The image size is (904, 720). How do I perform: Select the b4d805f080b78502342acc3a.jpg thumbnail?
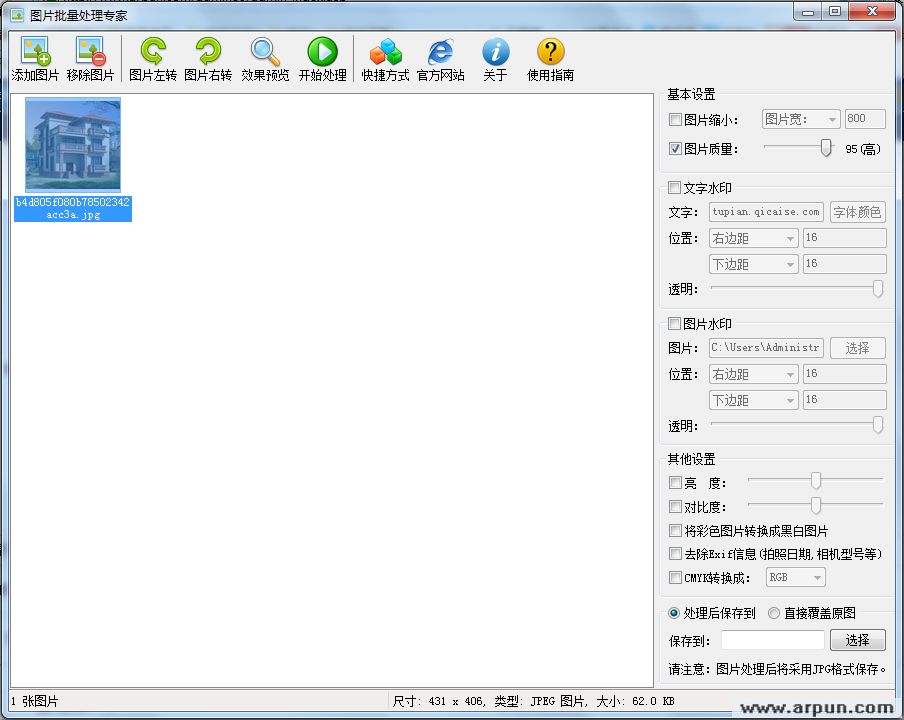(x=71, y=144)
